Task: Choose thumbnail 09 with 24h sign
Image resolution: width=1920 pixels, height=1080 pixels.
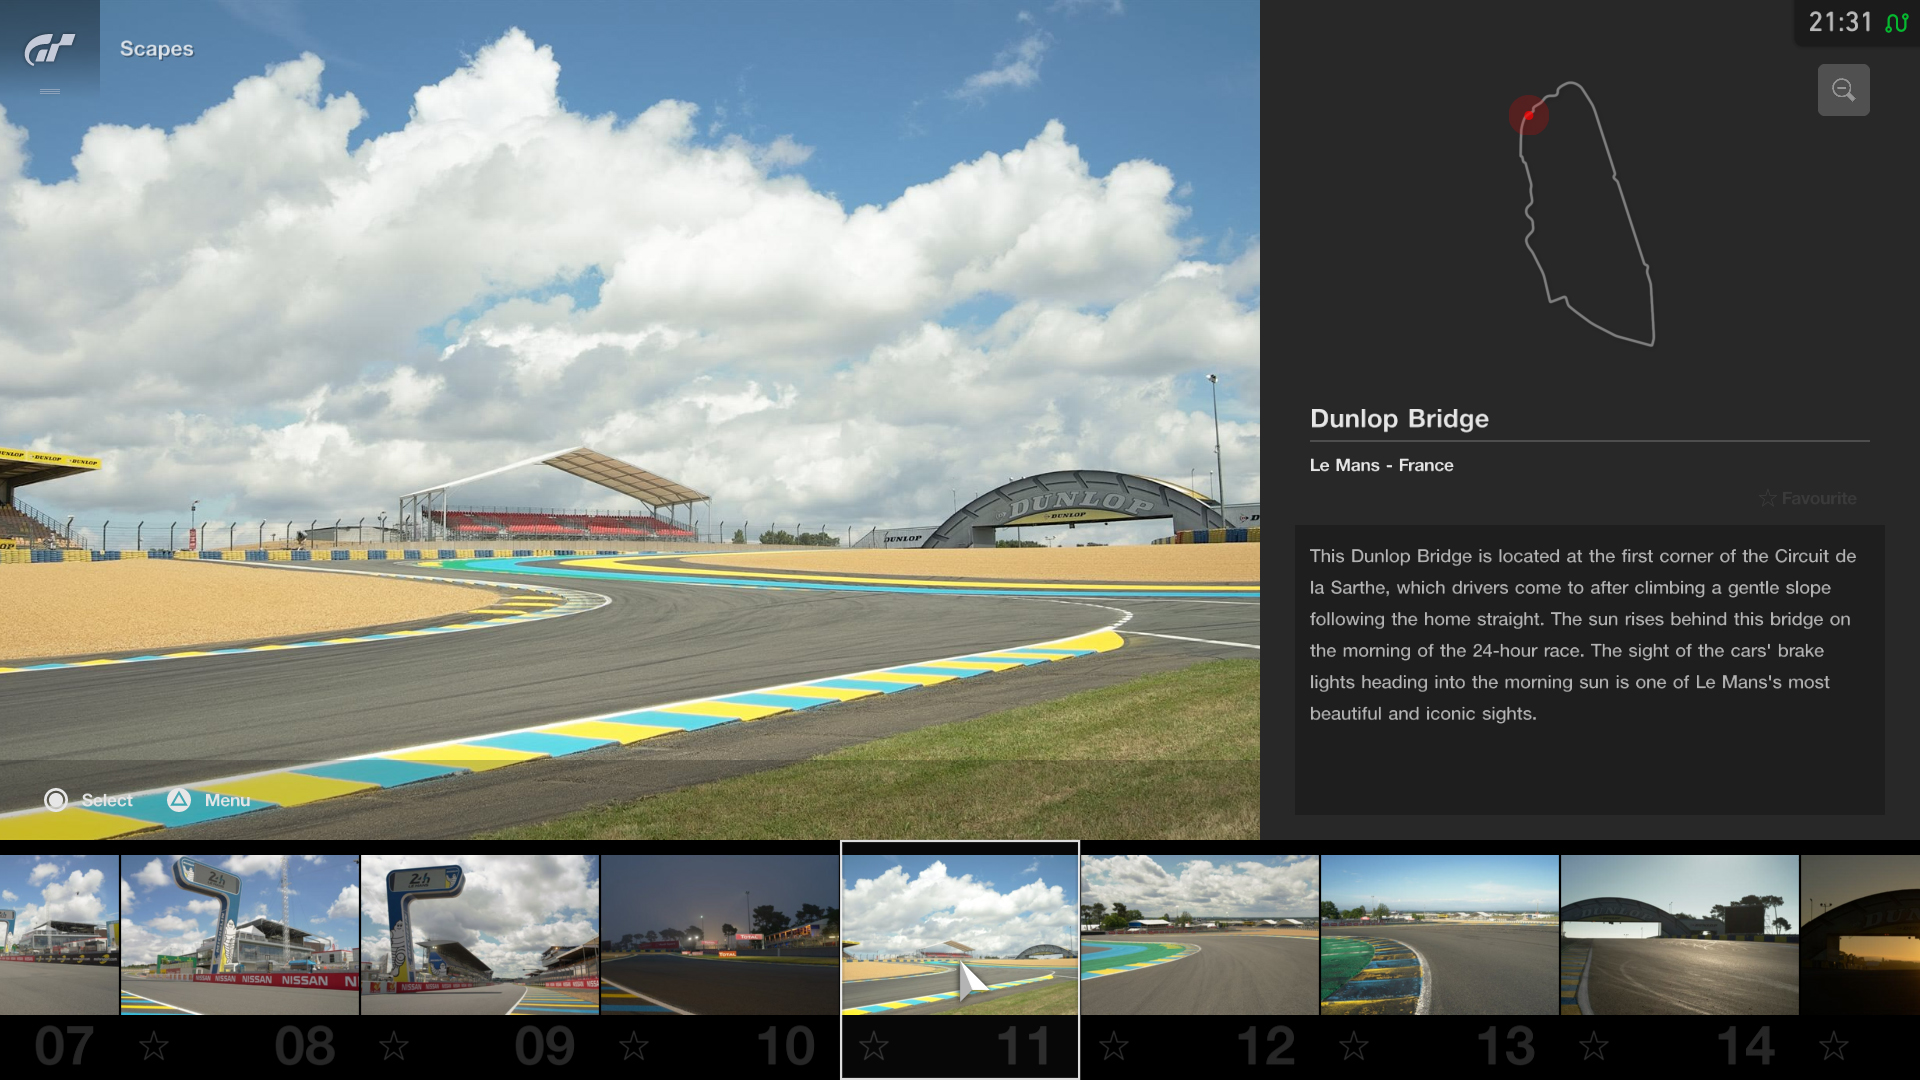Action: tap(480, 935)
